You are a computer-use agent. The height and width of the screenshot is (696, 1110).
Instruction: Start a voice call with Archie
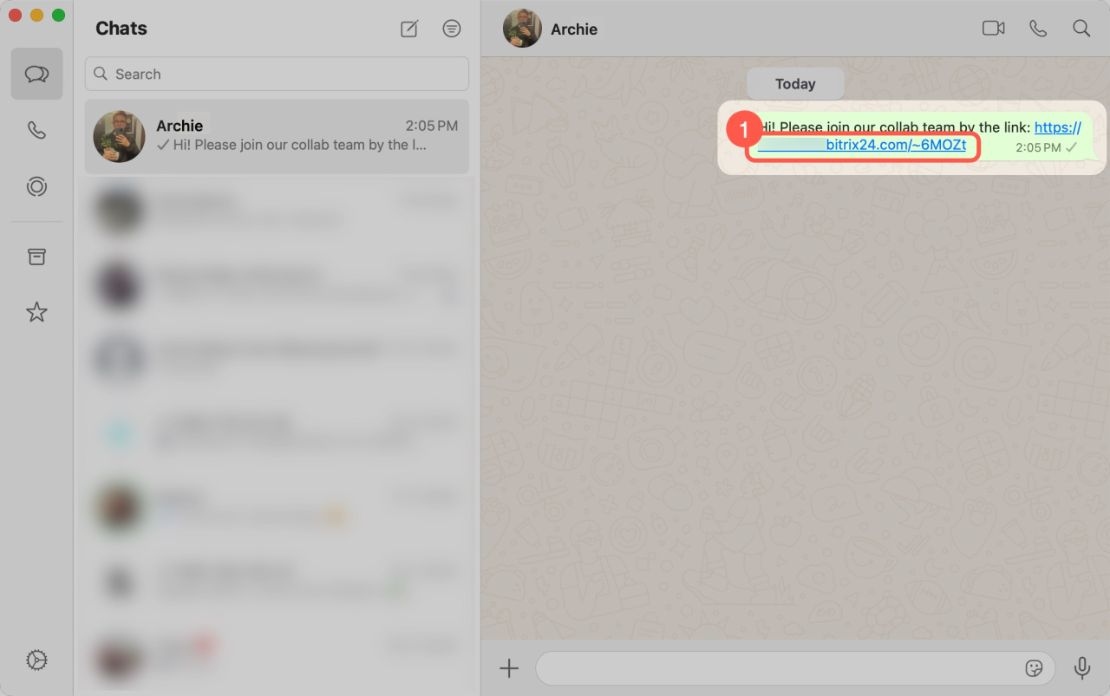1038,28
